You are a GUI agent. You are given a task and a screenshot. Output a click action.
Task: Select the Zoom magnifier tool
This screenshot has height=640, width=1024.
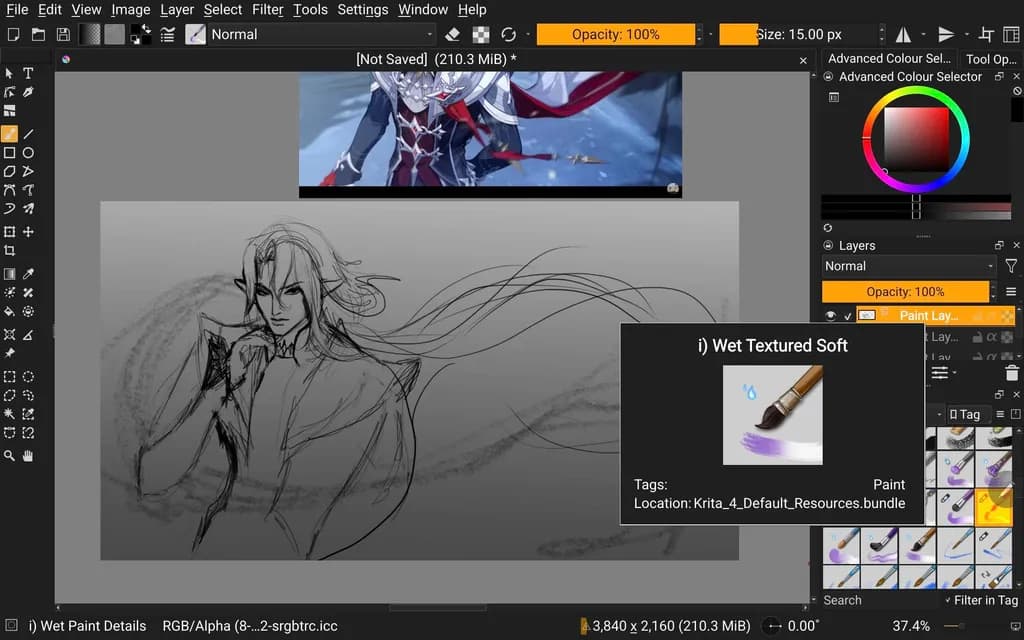coord(9,456)
